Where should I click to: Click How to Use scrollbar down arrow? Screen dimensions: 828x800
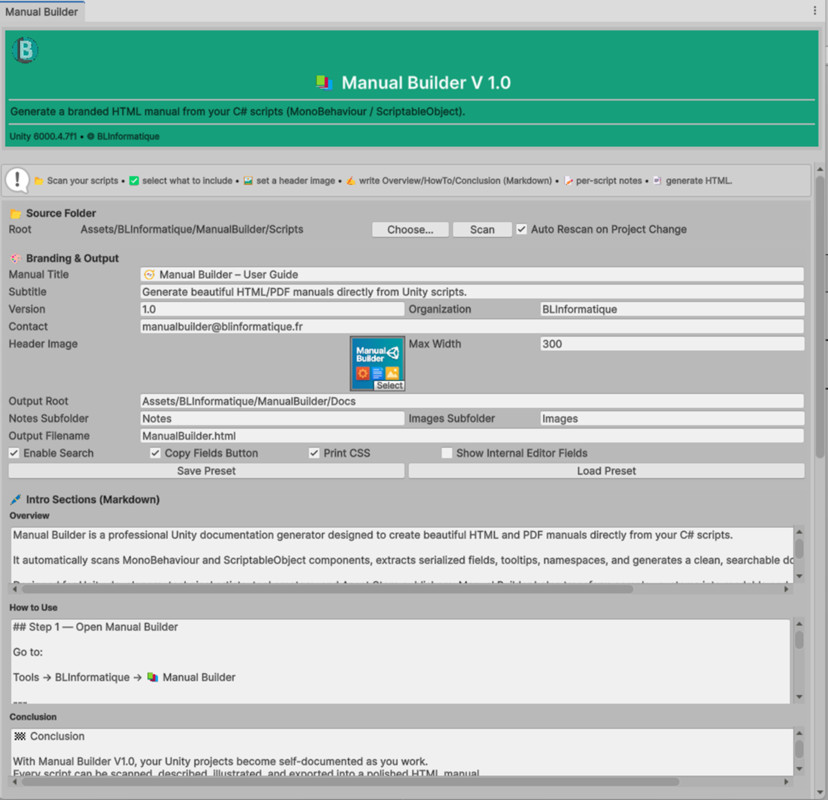799,697
